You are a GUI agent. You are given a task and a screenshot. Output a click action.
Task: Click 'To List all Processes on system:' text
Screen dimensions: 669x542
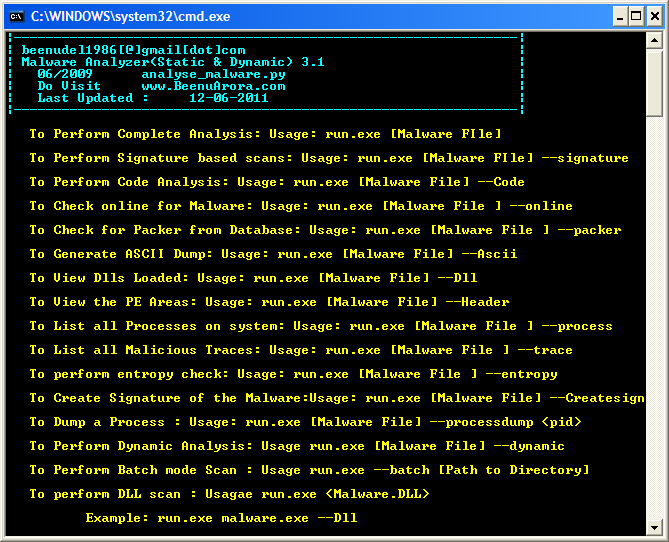coord(157,326)
